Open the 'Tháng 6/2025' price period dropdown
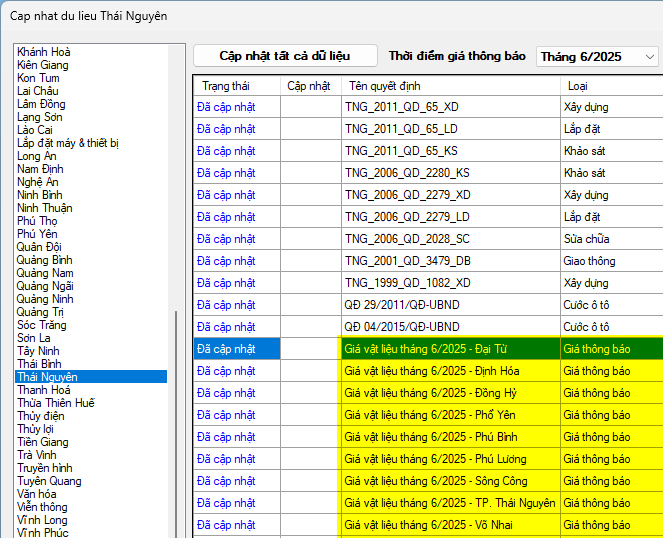The height and width of the screenshot is (538, 663). click(x=597, y=57)
